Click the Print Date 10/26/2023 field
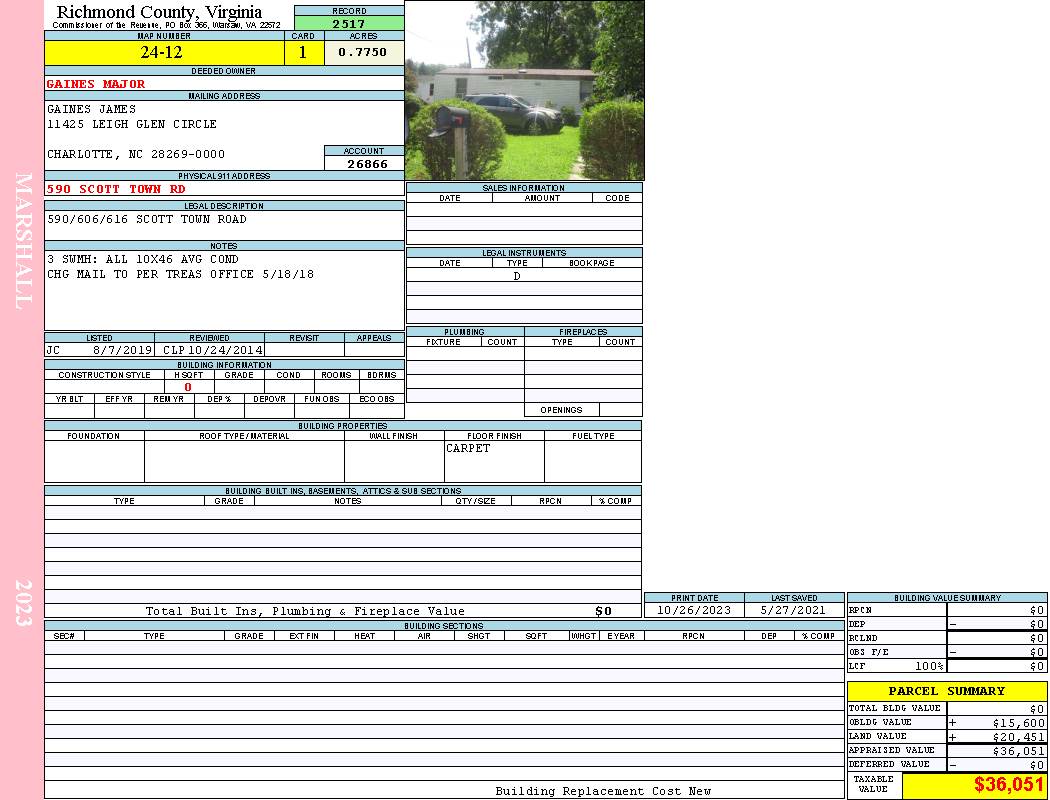The height and width of the screenshot is (800, 1050). pos(694,610)
